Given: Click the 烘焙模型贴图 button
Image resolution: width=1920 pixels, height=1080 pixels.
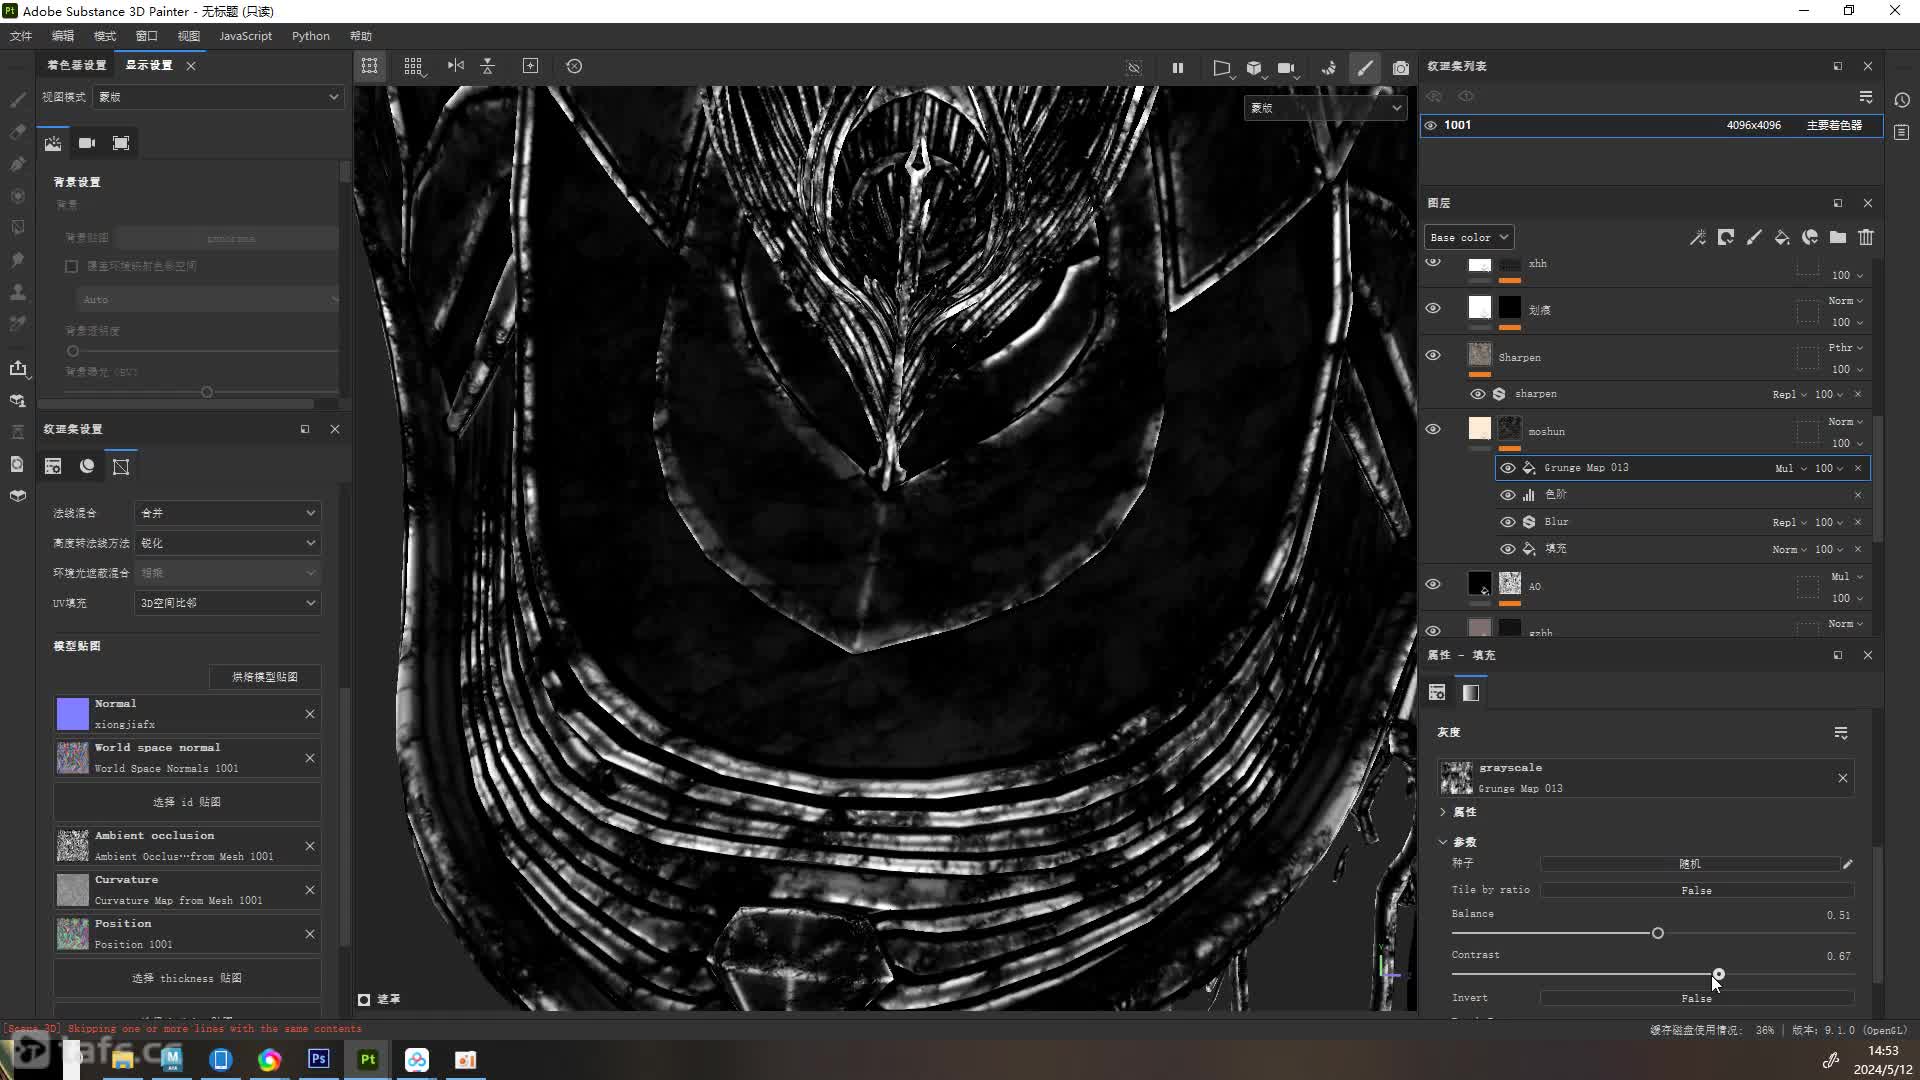Looking at the screenshot, I should (x=265, y=677).
